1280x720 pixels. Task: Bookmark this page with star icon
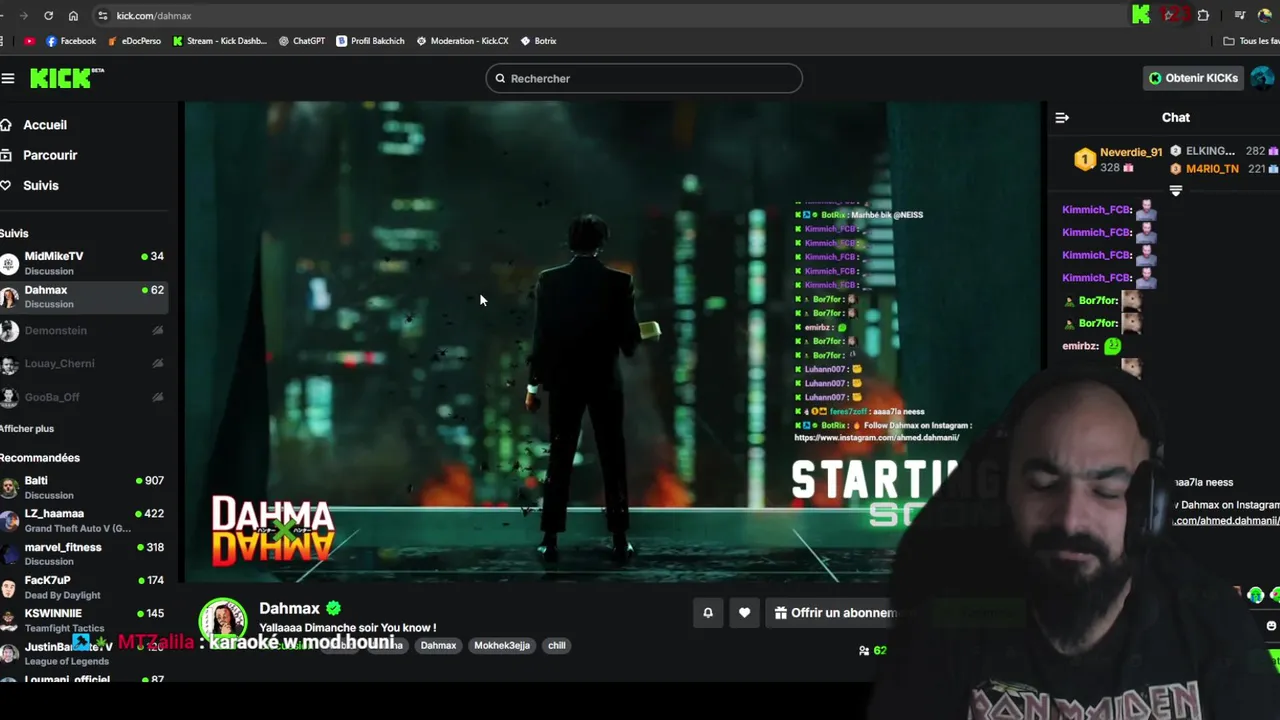coord(1170,15)
